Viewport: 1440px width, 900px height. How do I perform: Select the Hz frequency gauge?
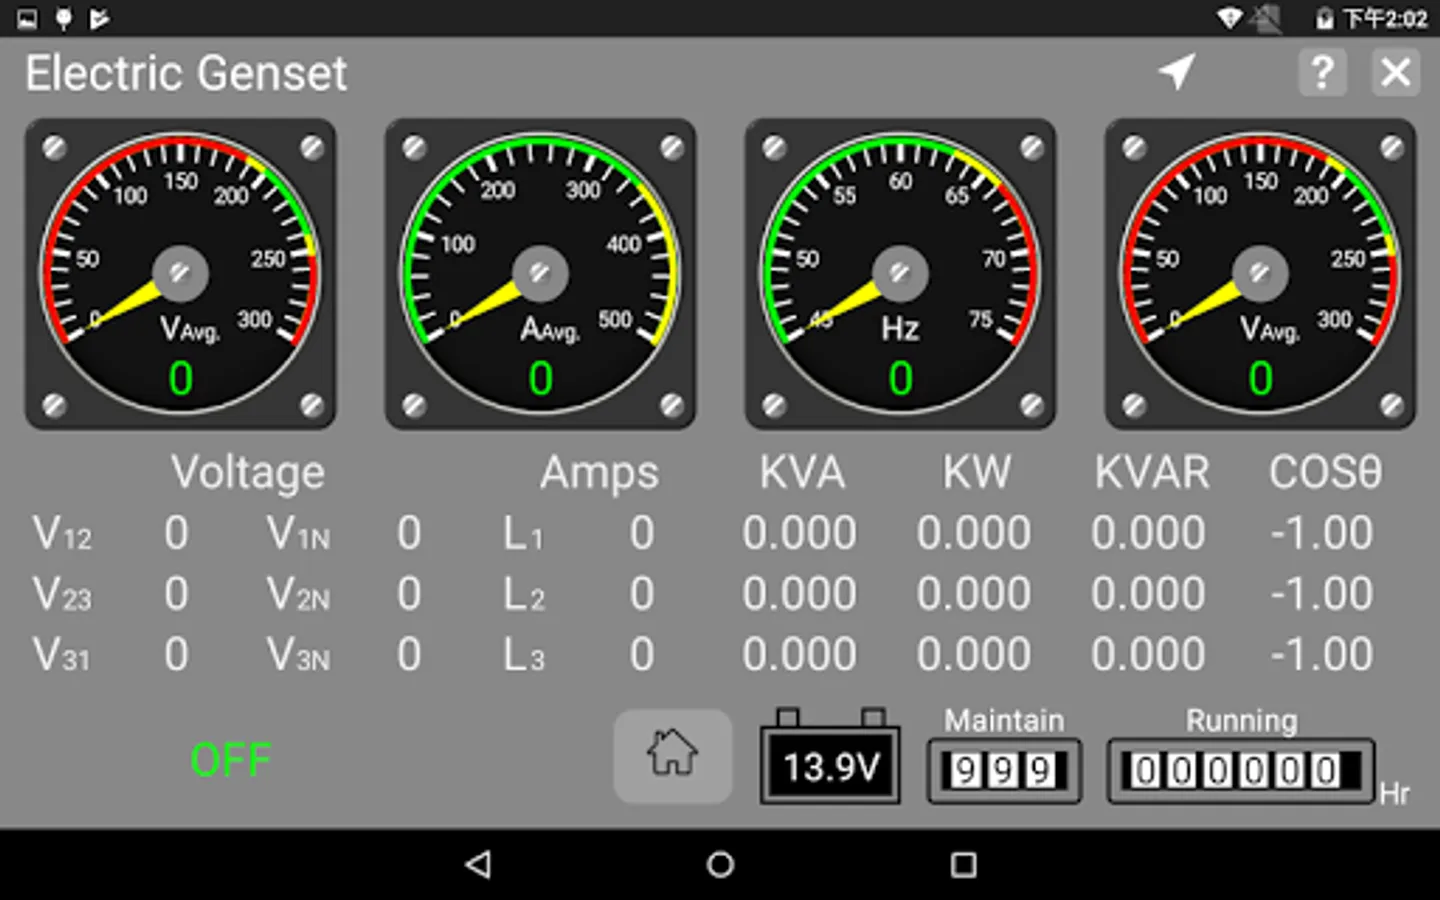[x=900, y=274]
